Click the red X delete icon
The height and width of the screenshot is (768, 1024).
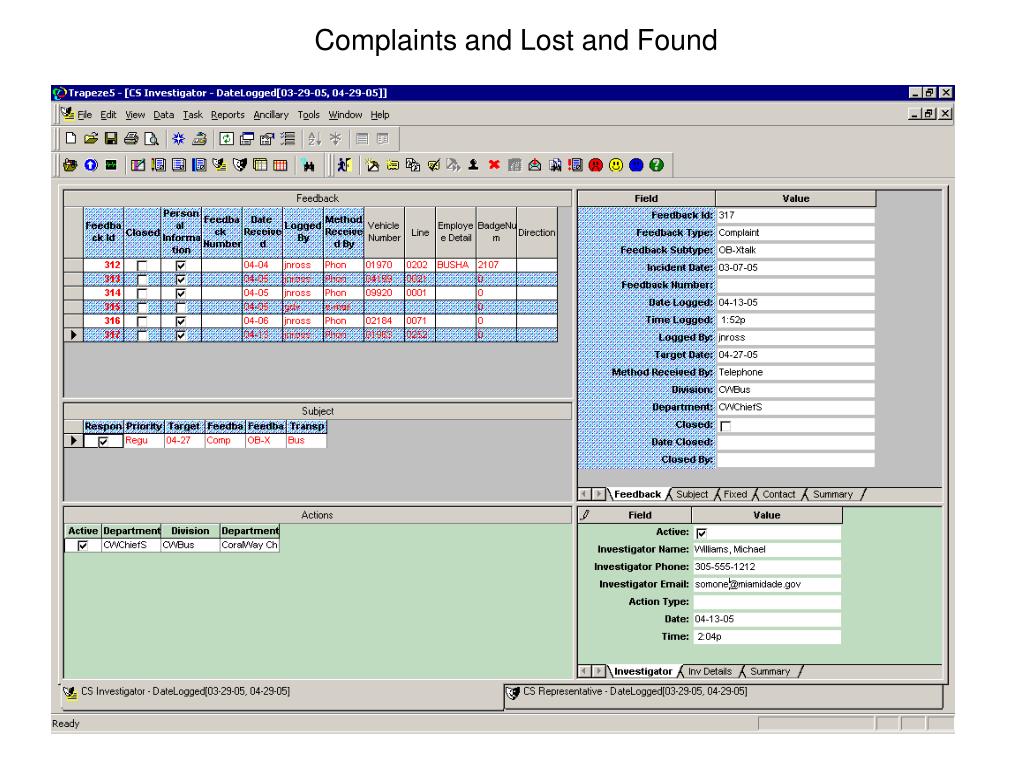(x=494, y=165)
